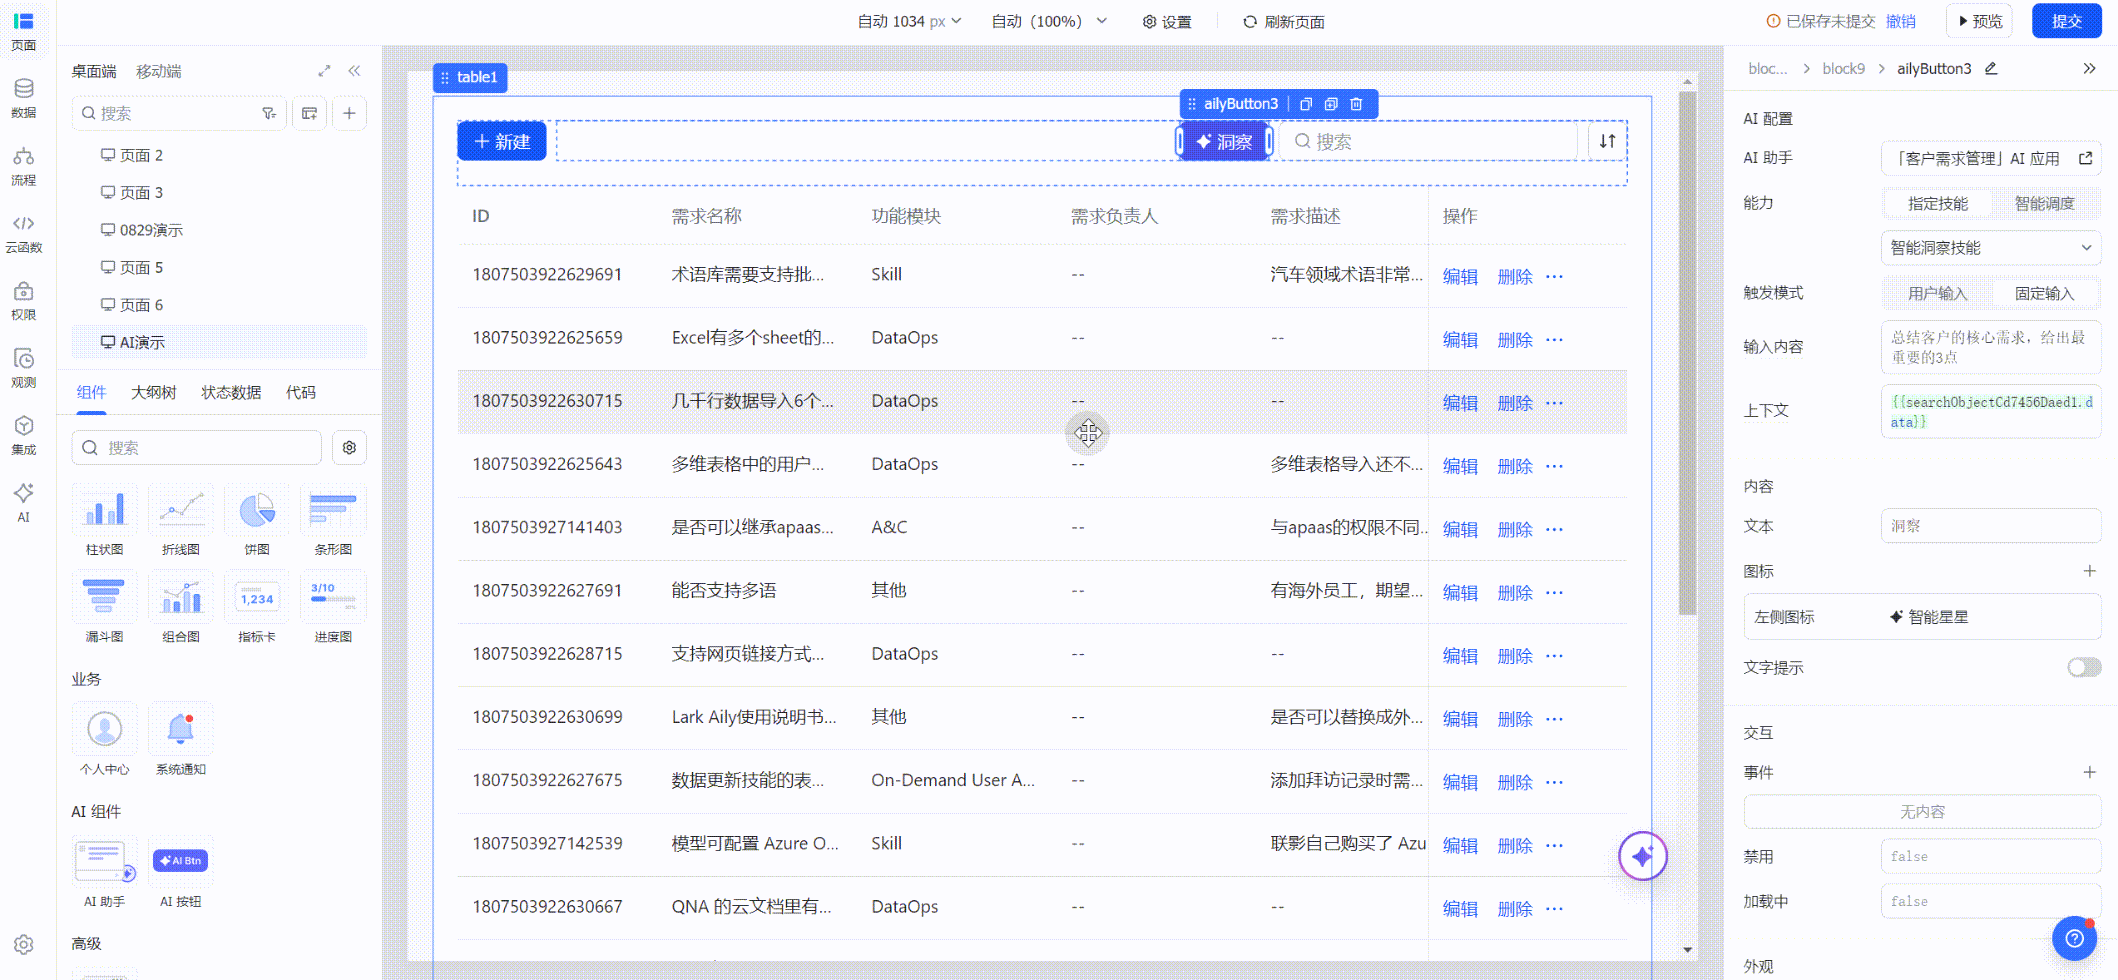Image resolution: width=2118 pixels, height=980 pixels.
Task: Open the 观测 section in left sidebar
Action: [x=23, y=368]
